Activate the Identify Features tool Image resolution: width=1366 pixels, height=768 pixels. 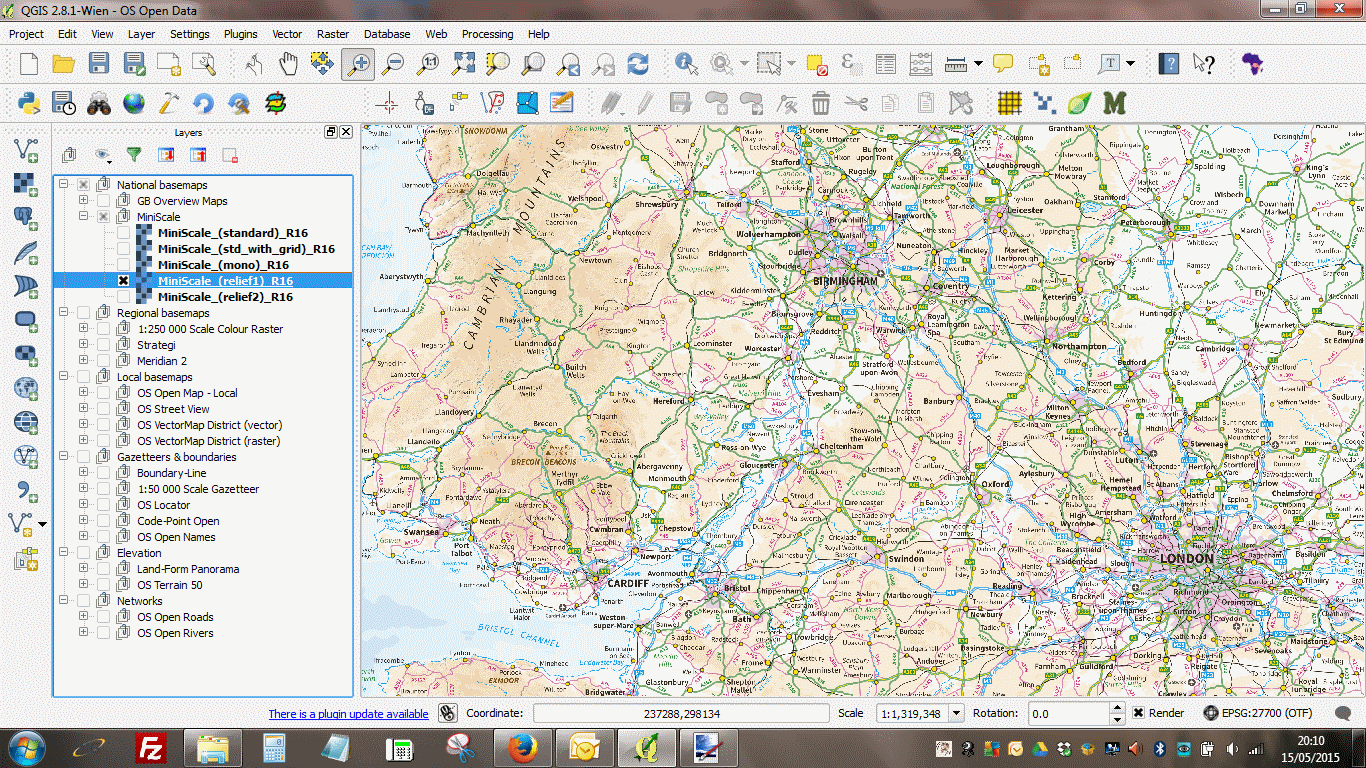pos(686,65)
